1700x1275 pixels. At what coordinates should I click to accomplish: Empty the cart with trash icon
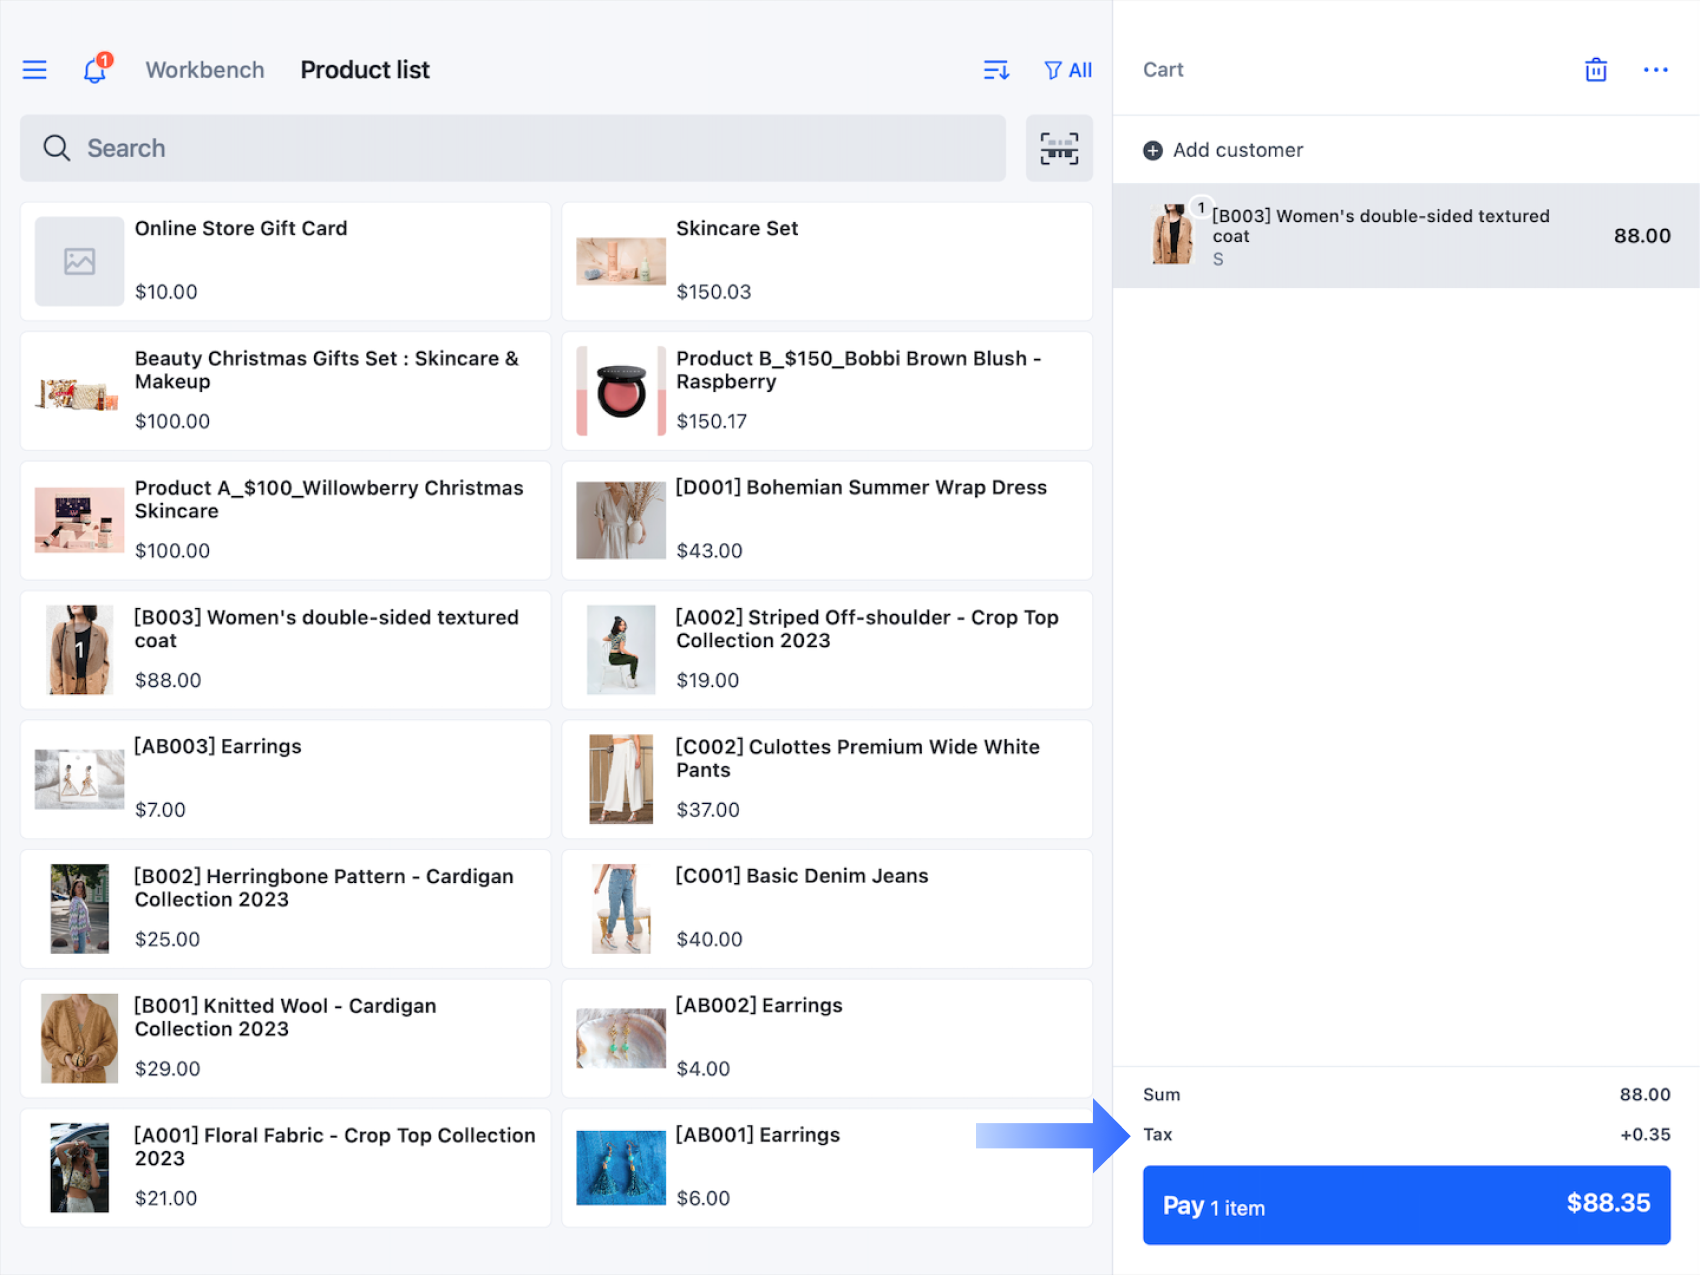pyautogui.click(x=1596, y=70)
